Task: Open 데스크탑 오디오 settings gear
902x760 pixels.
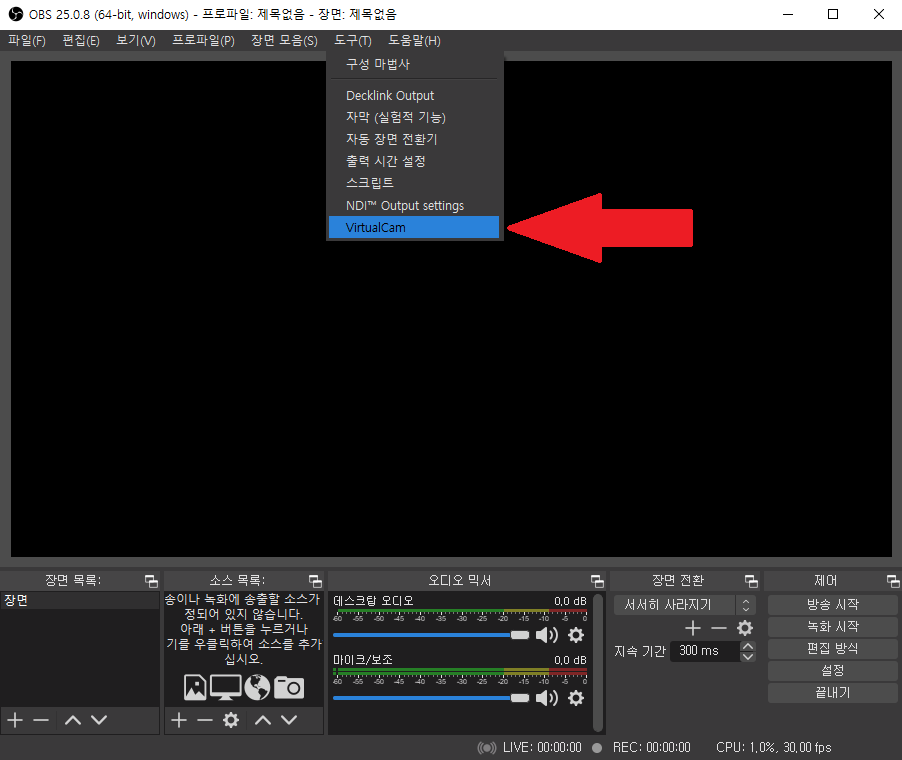Action: pos(576,635)
